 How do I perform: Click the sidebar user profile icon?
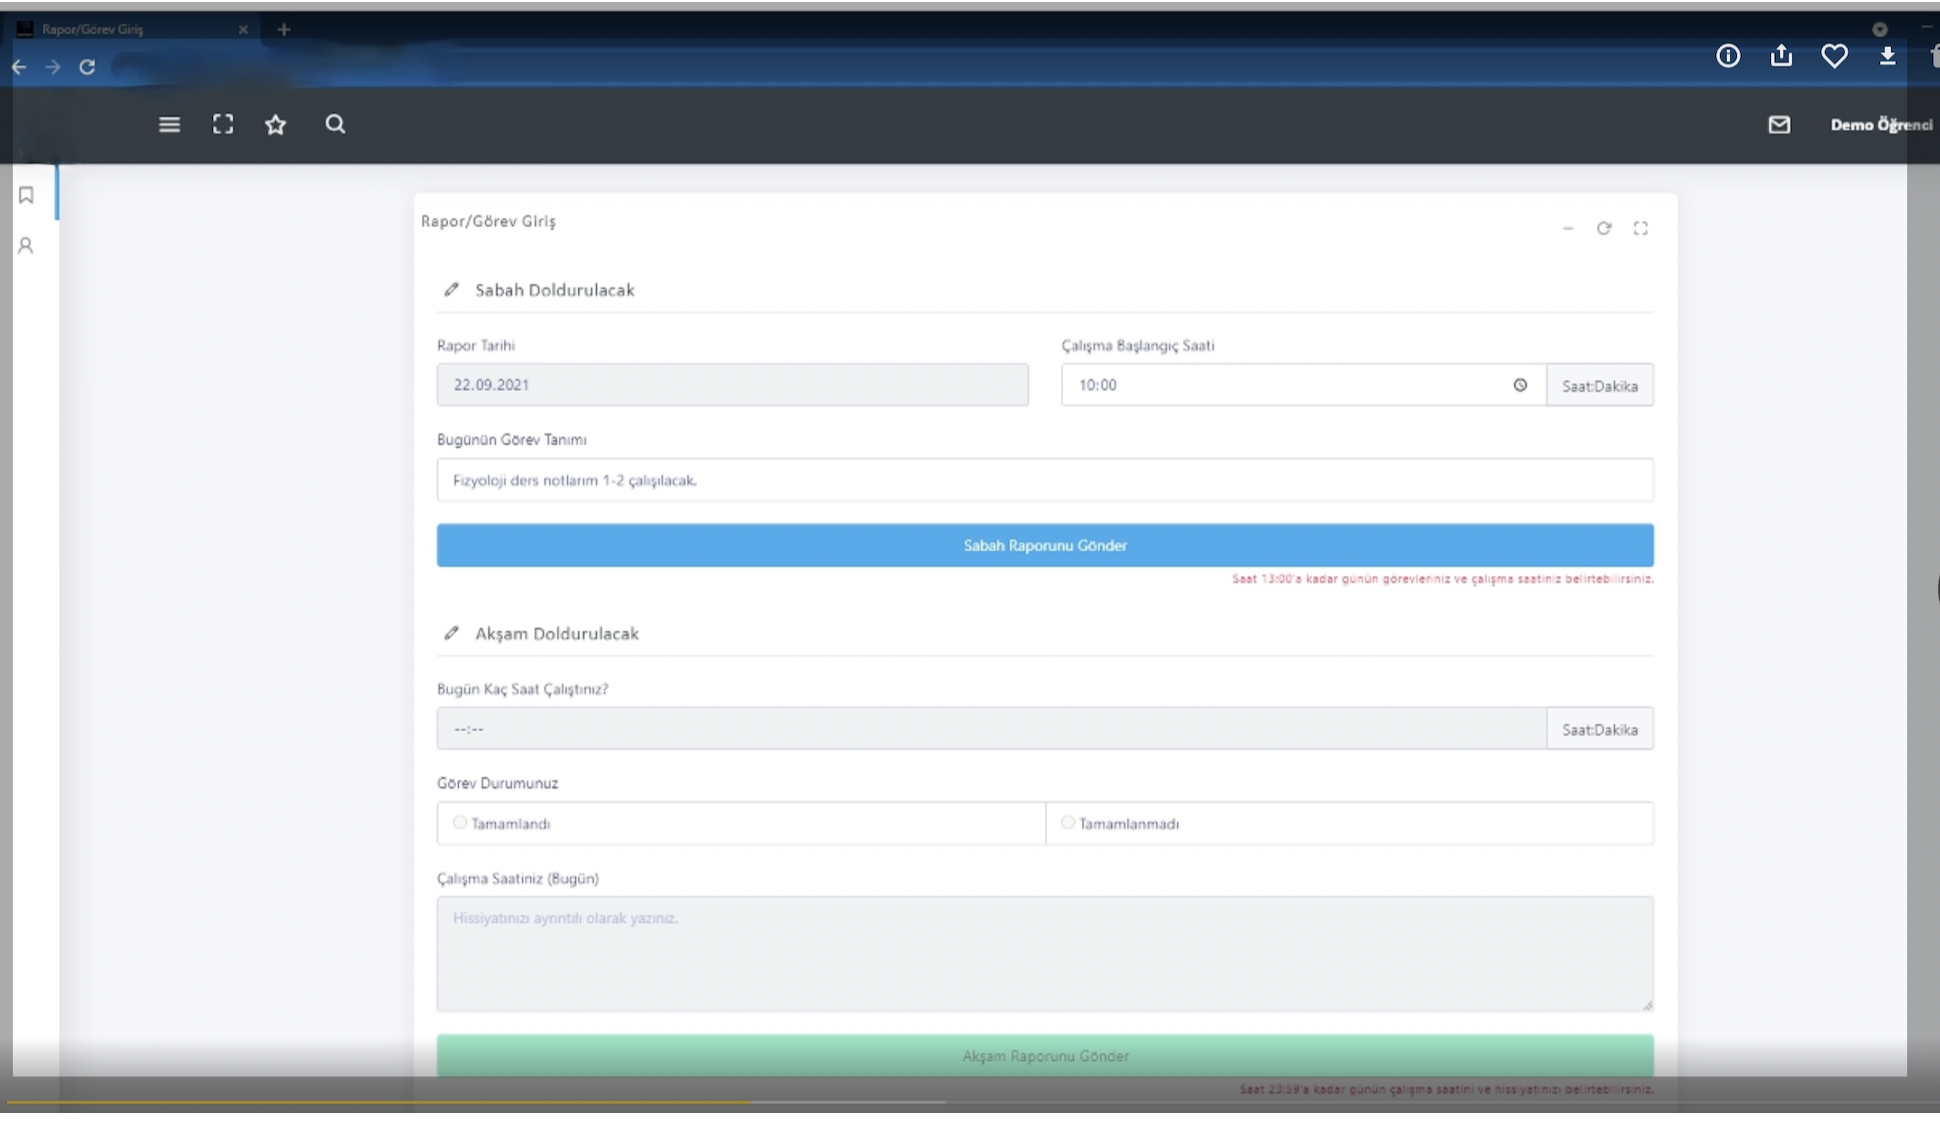26,245
